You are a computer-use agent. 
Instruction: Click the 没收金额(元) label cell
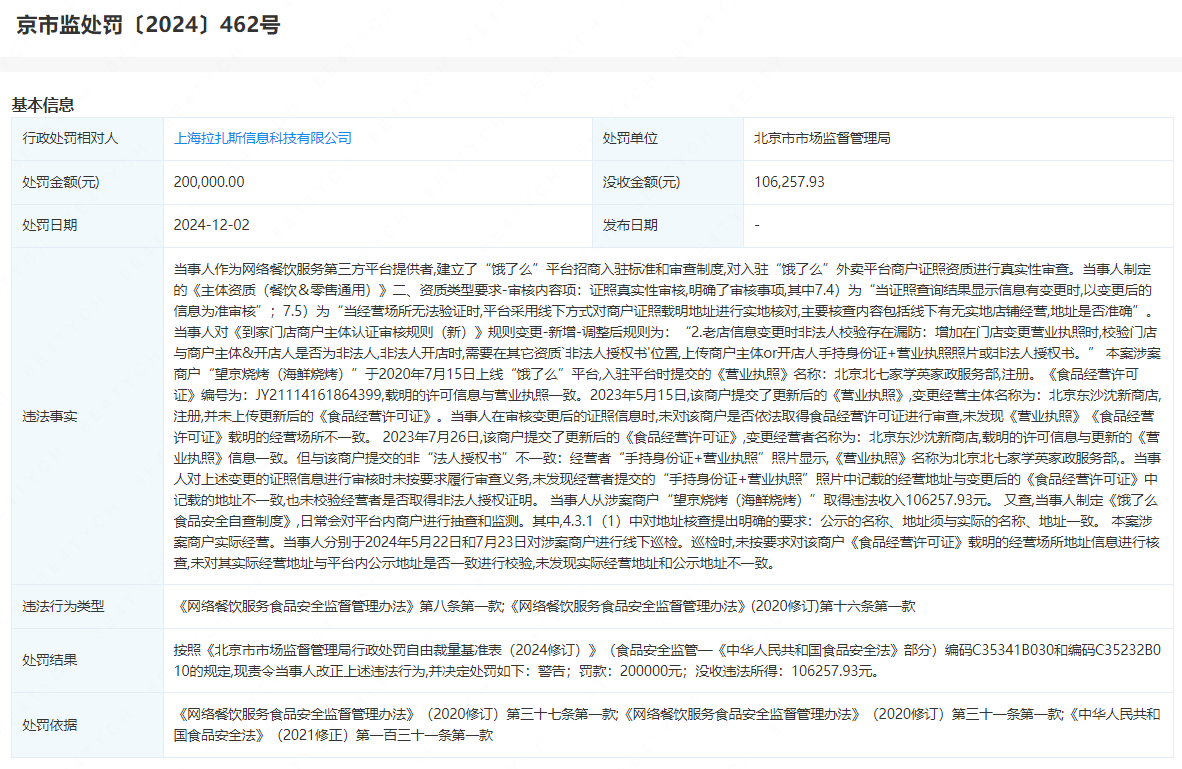(x=641, y=182)
